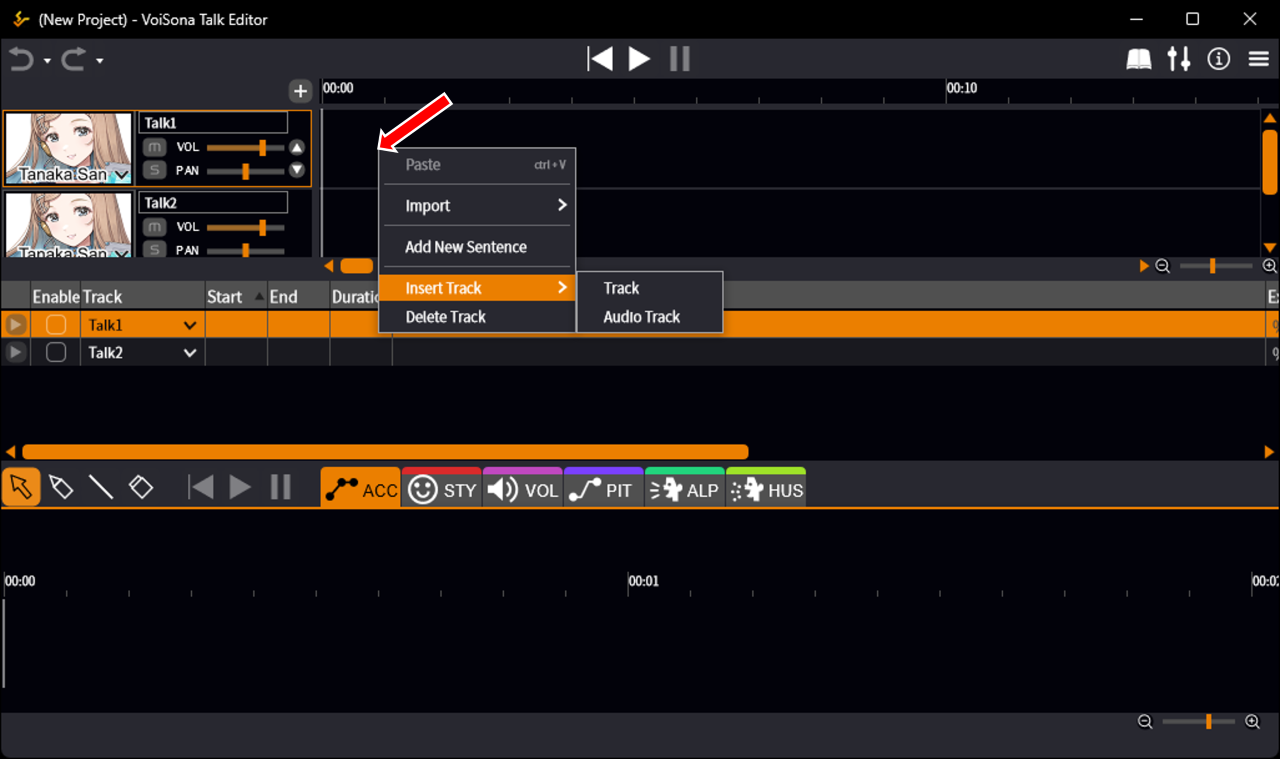Adjust the track timeline zoom slider
1280x759 pixels.
pyautogui.click(x=1216, y=266)
